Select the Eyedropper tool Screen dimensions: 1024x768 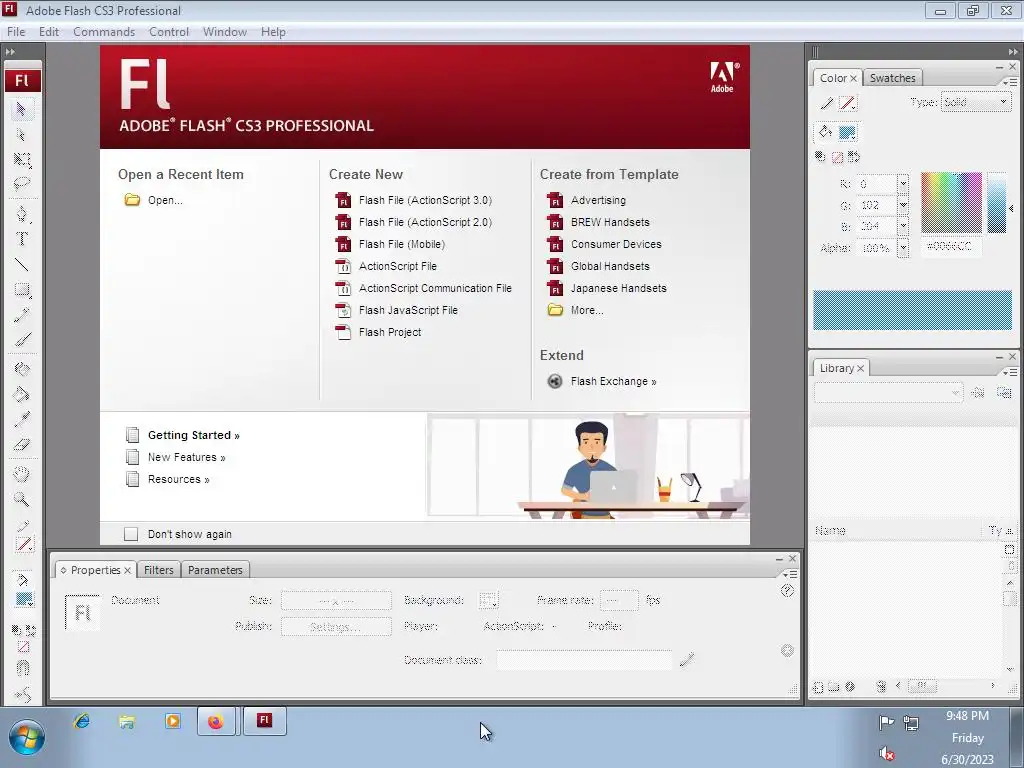22,419
